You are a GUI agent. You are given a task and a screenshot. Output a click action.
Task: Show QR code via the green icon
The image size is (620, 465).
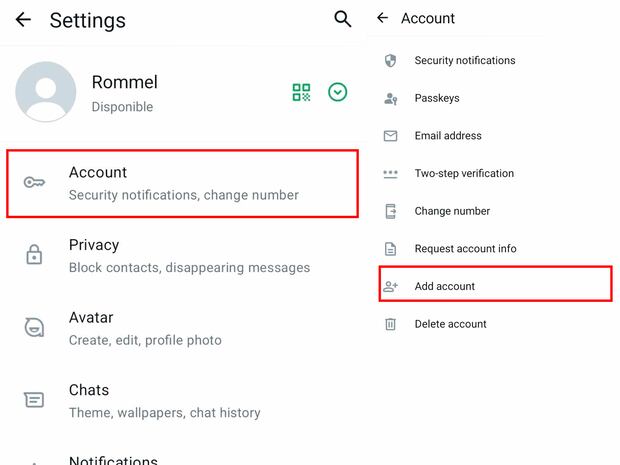coord(301,93)
